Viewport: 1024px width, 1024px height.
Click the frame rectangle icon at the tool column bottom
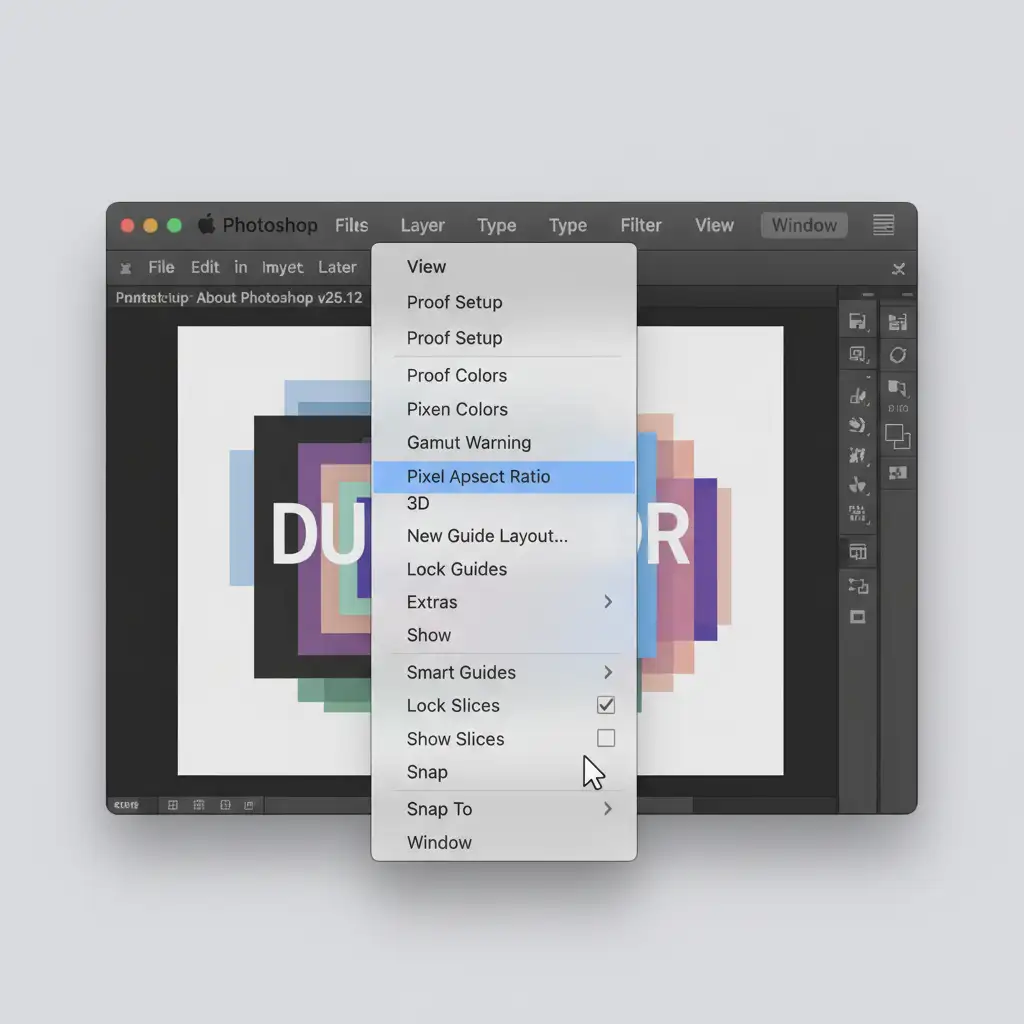(857, 617)
